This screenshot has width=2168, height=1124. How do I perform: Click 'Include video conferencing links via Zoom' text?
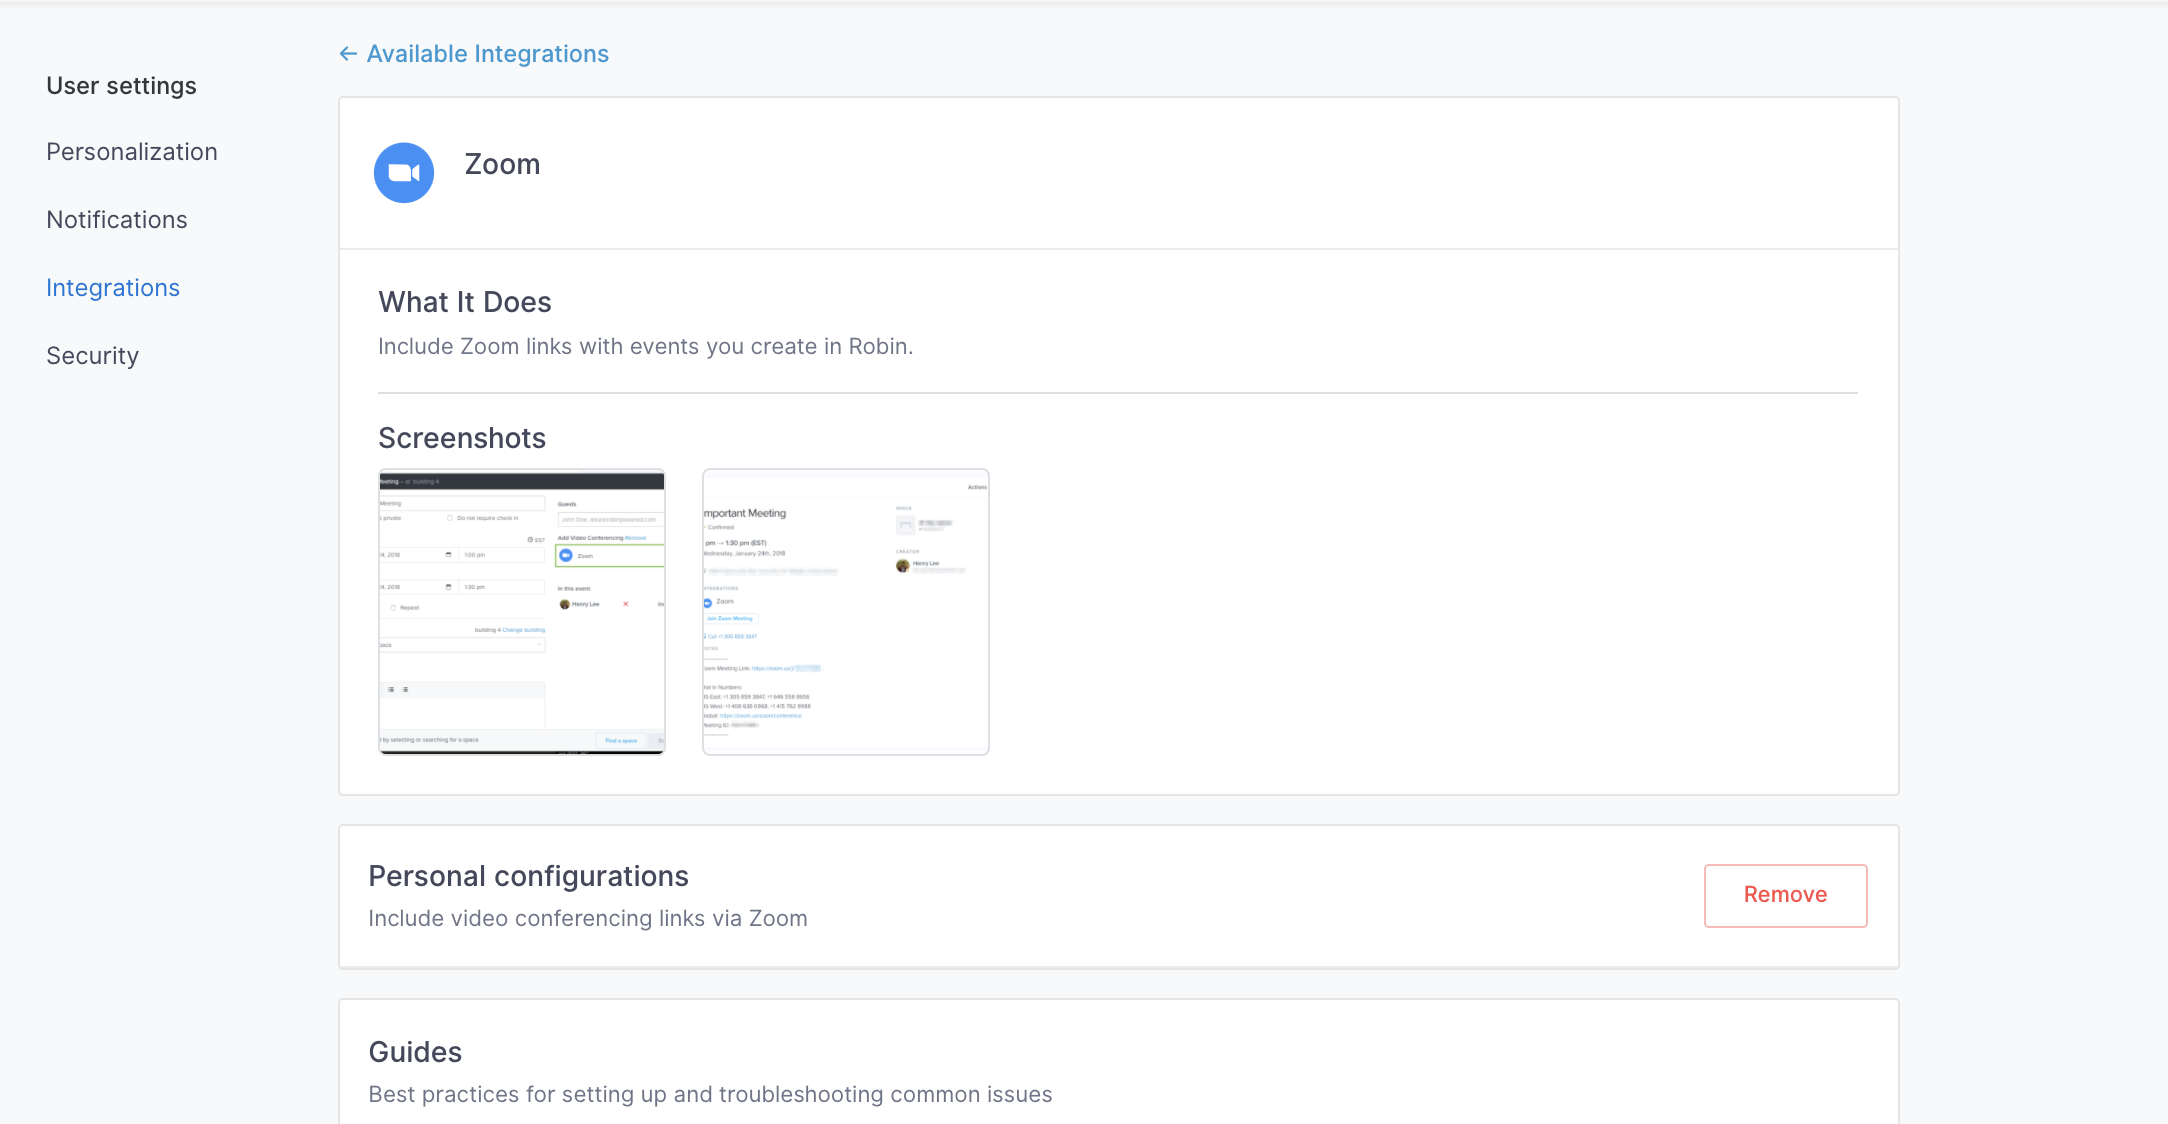(x=588, y=918)
